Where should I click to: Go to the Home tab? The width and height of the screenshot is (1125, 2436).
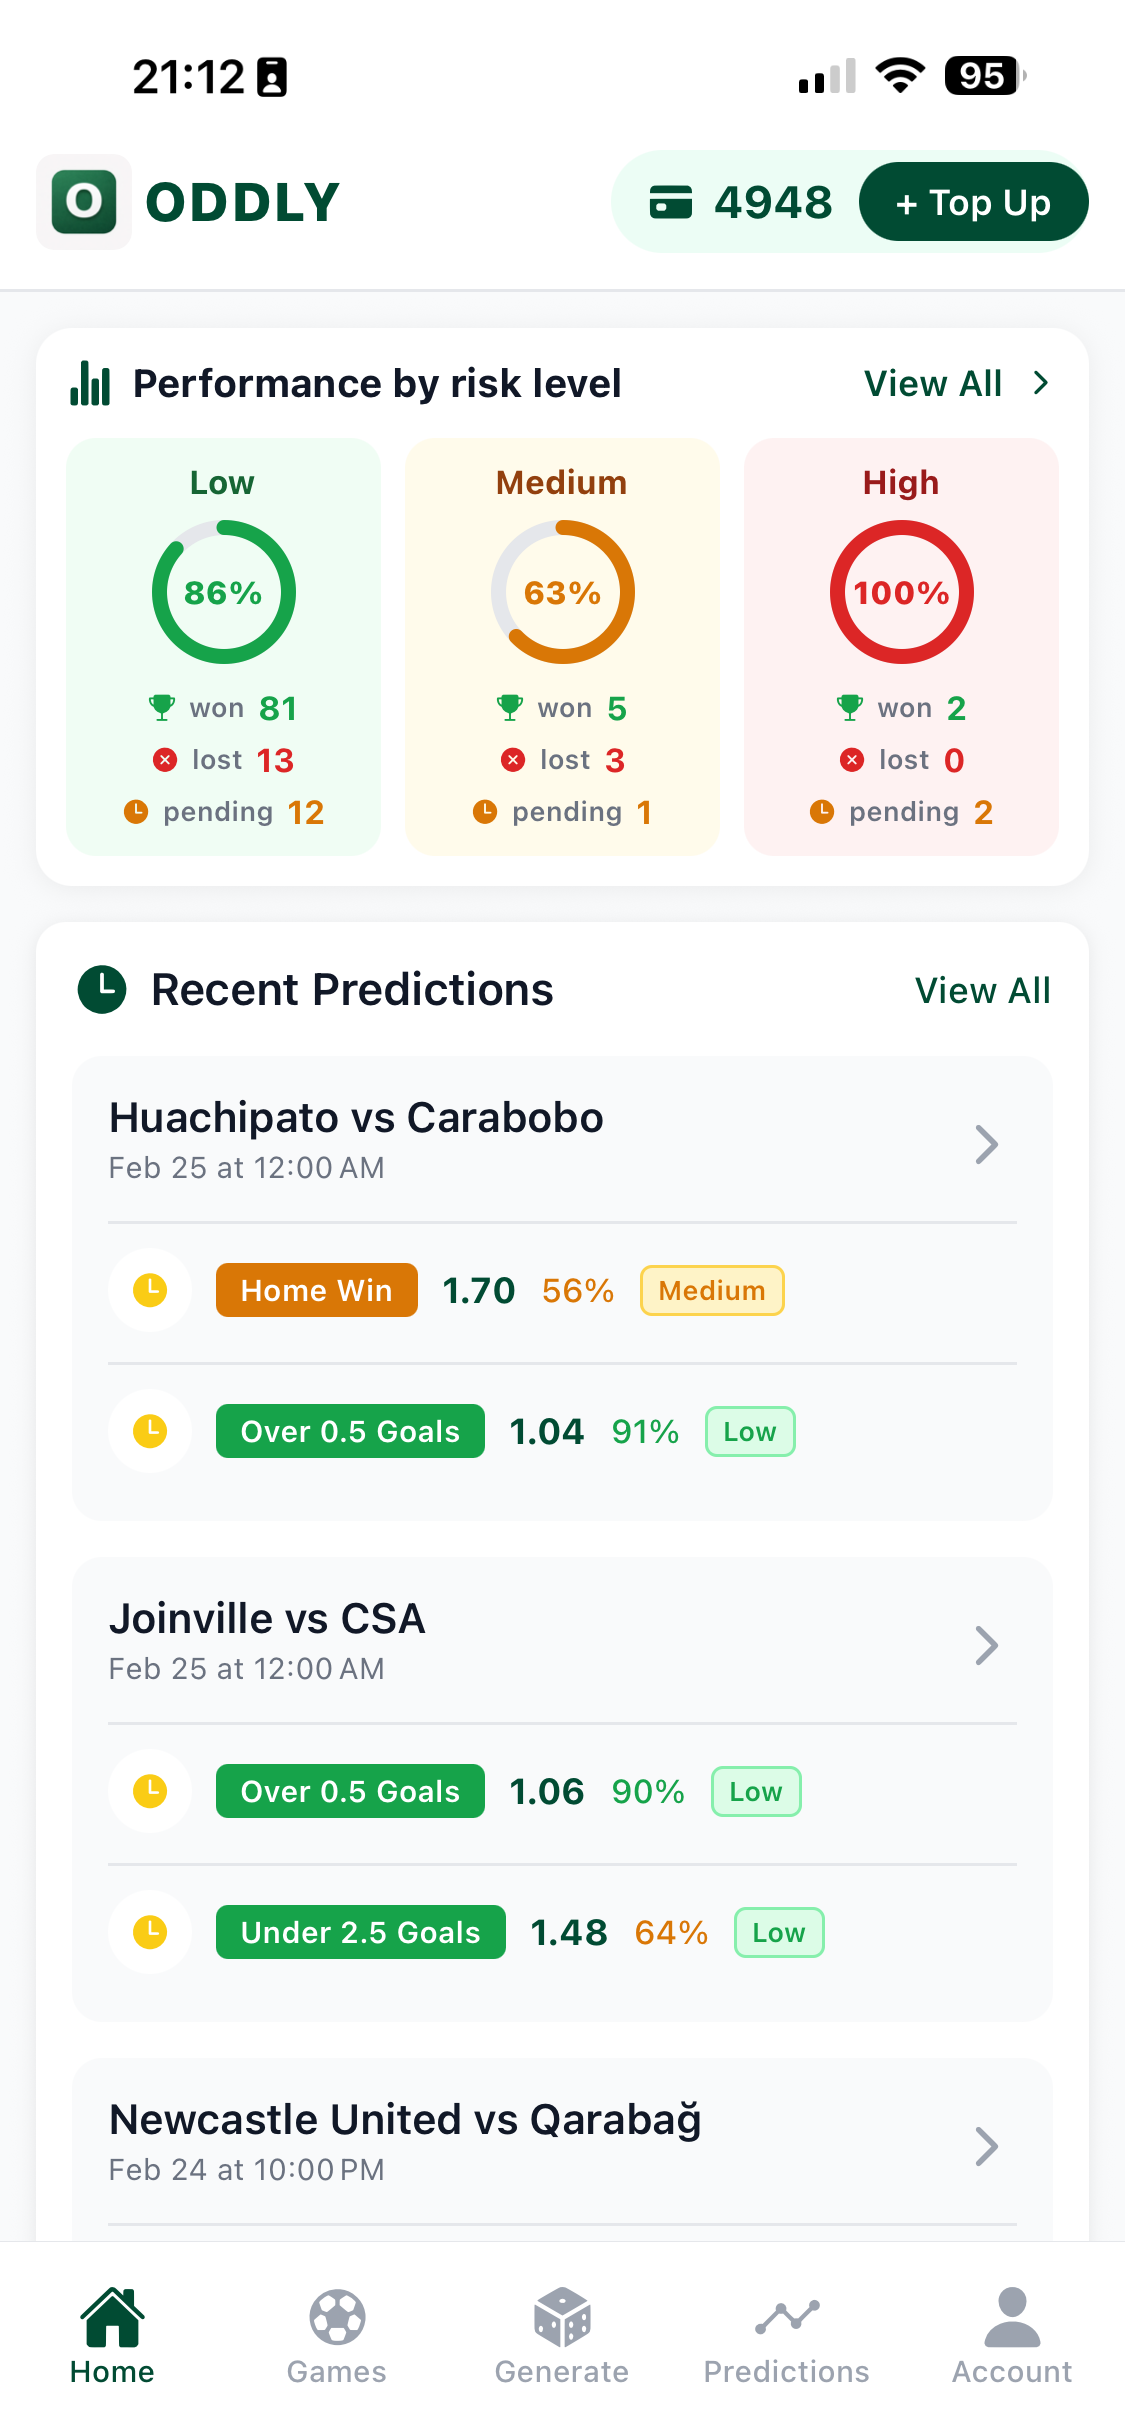pos(112,2336)
